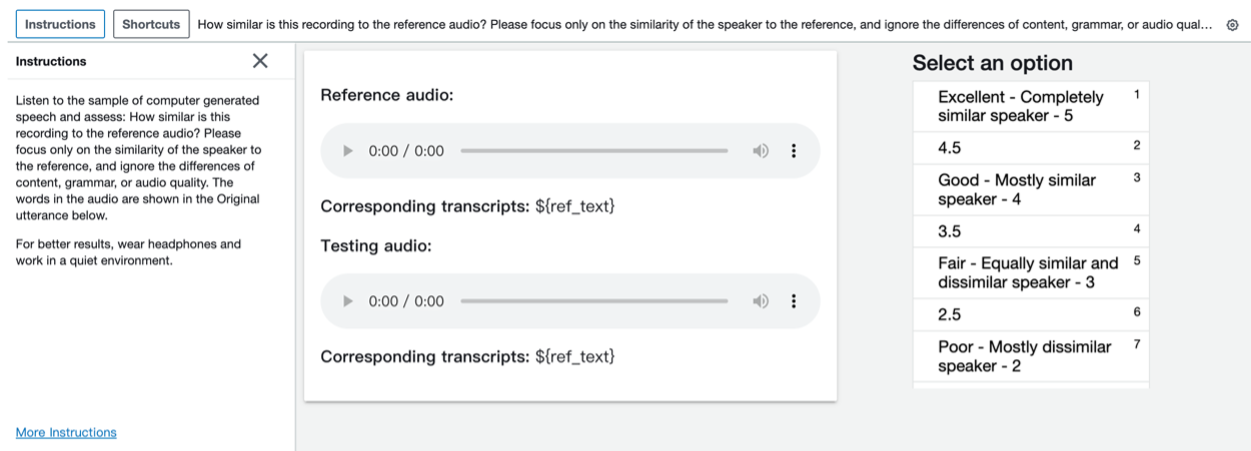Open the Shortcuts button
The width and height of the screenshot is (1251, 451).
click(151, 24)
